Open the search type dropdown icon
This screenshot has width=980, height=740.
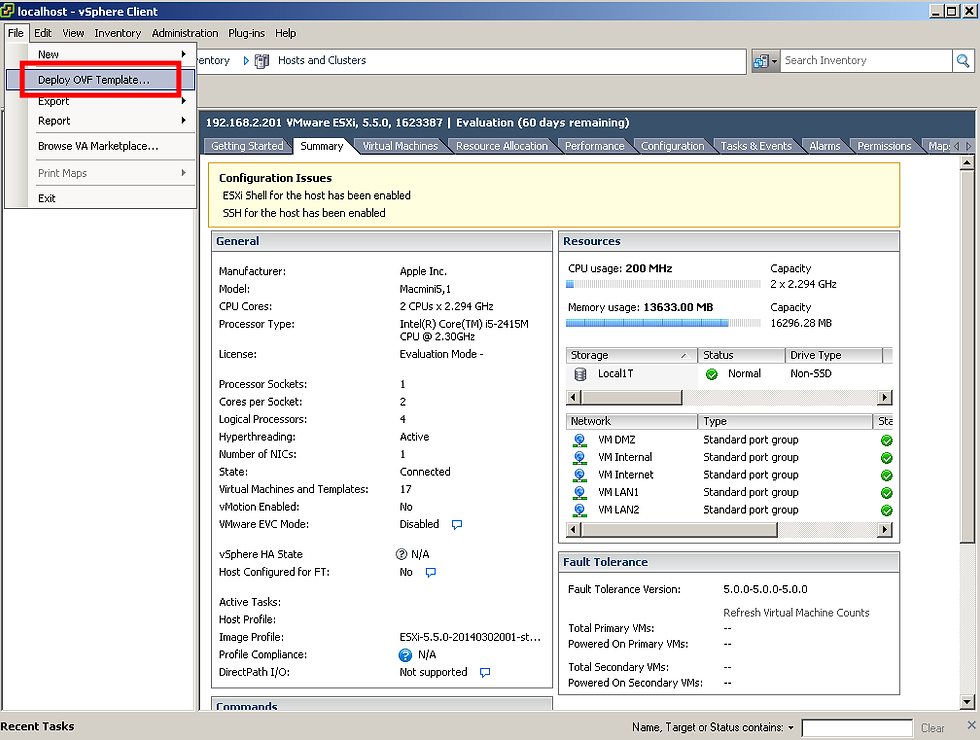[766, 61]
